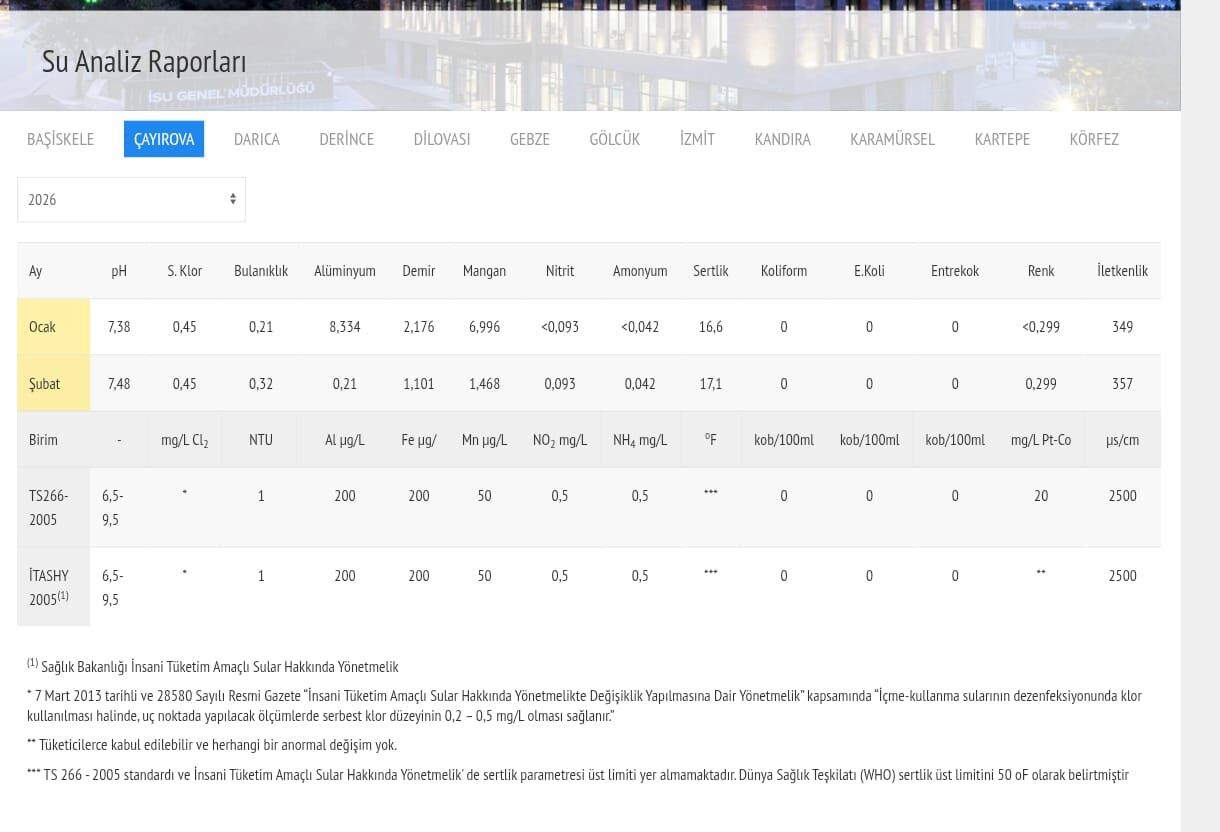Open the KANDIRA tab
The height and width of the screenshot is (832, 1220).
pos(782,139)
